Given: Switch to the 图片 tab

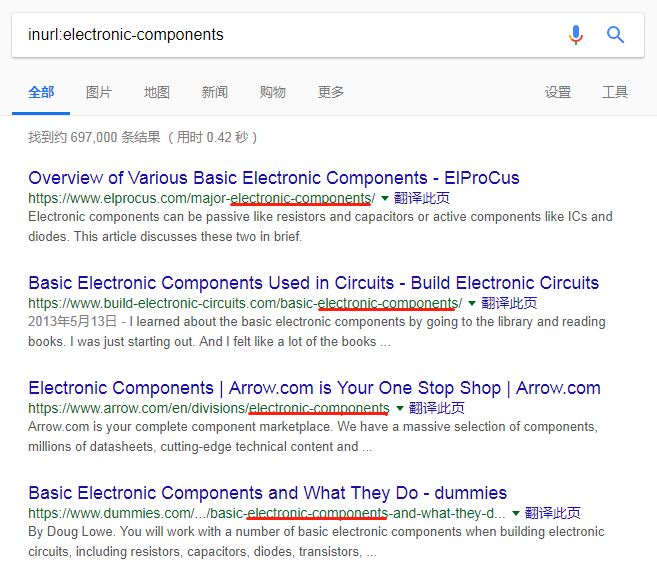Looking at the screenshot, I should click(x=99, y=92).
